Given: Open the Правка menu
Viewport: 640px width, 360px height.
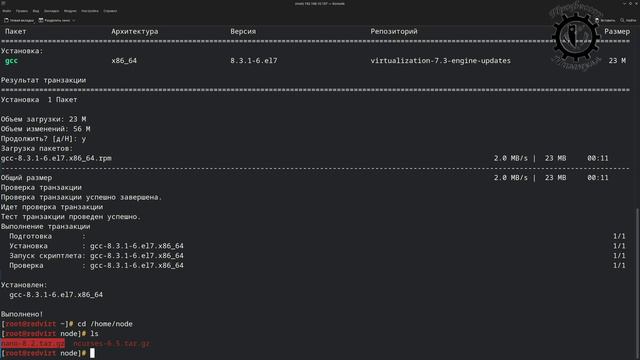Looking at the screenshot, I should tap(22, 11).
